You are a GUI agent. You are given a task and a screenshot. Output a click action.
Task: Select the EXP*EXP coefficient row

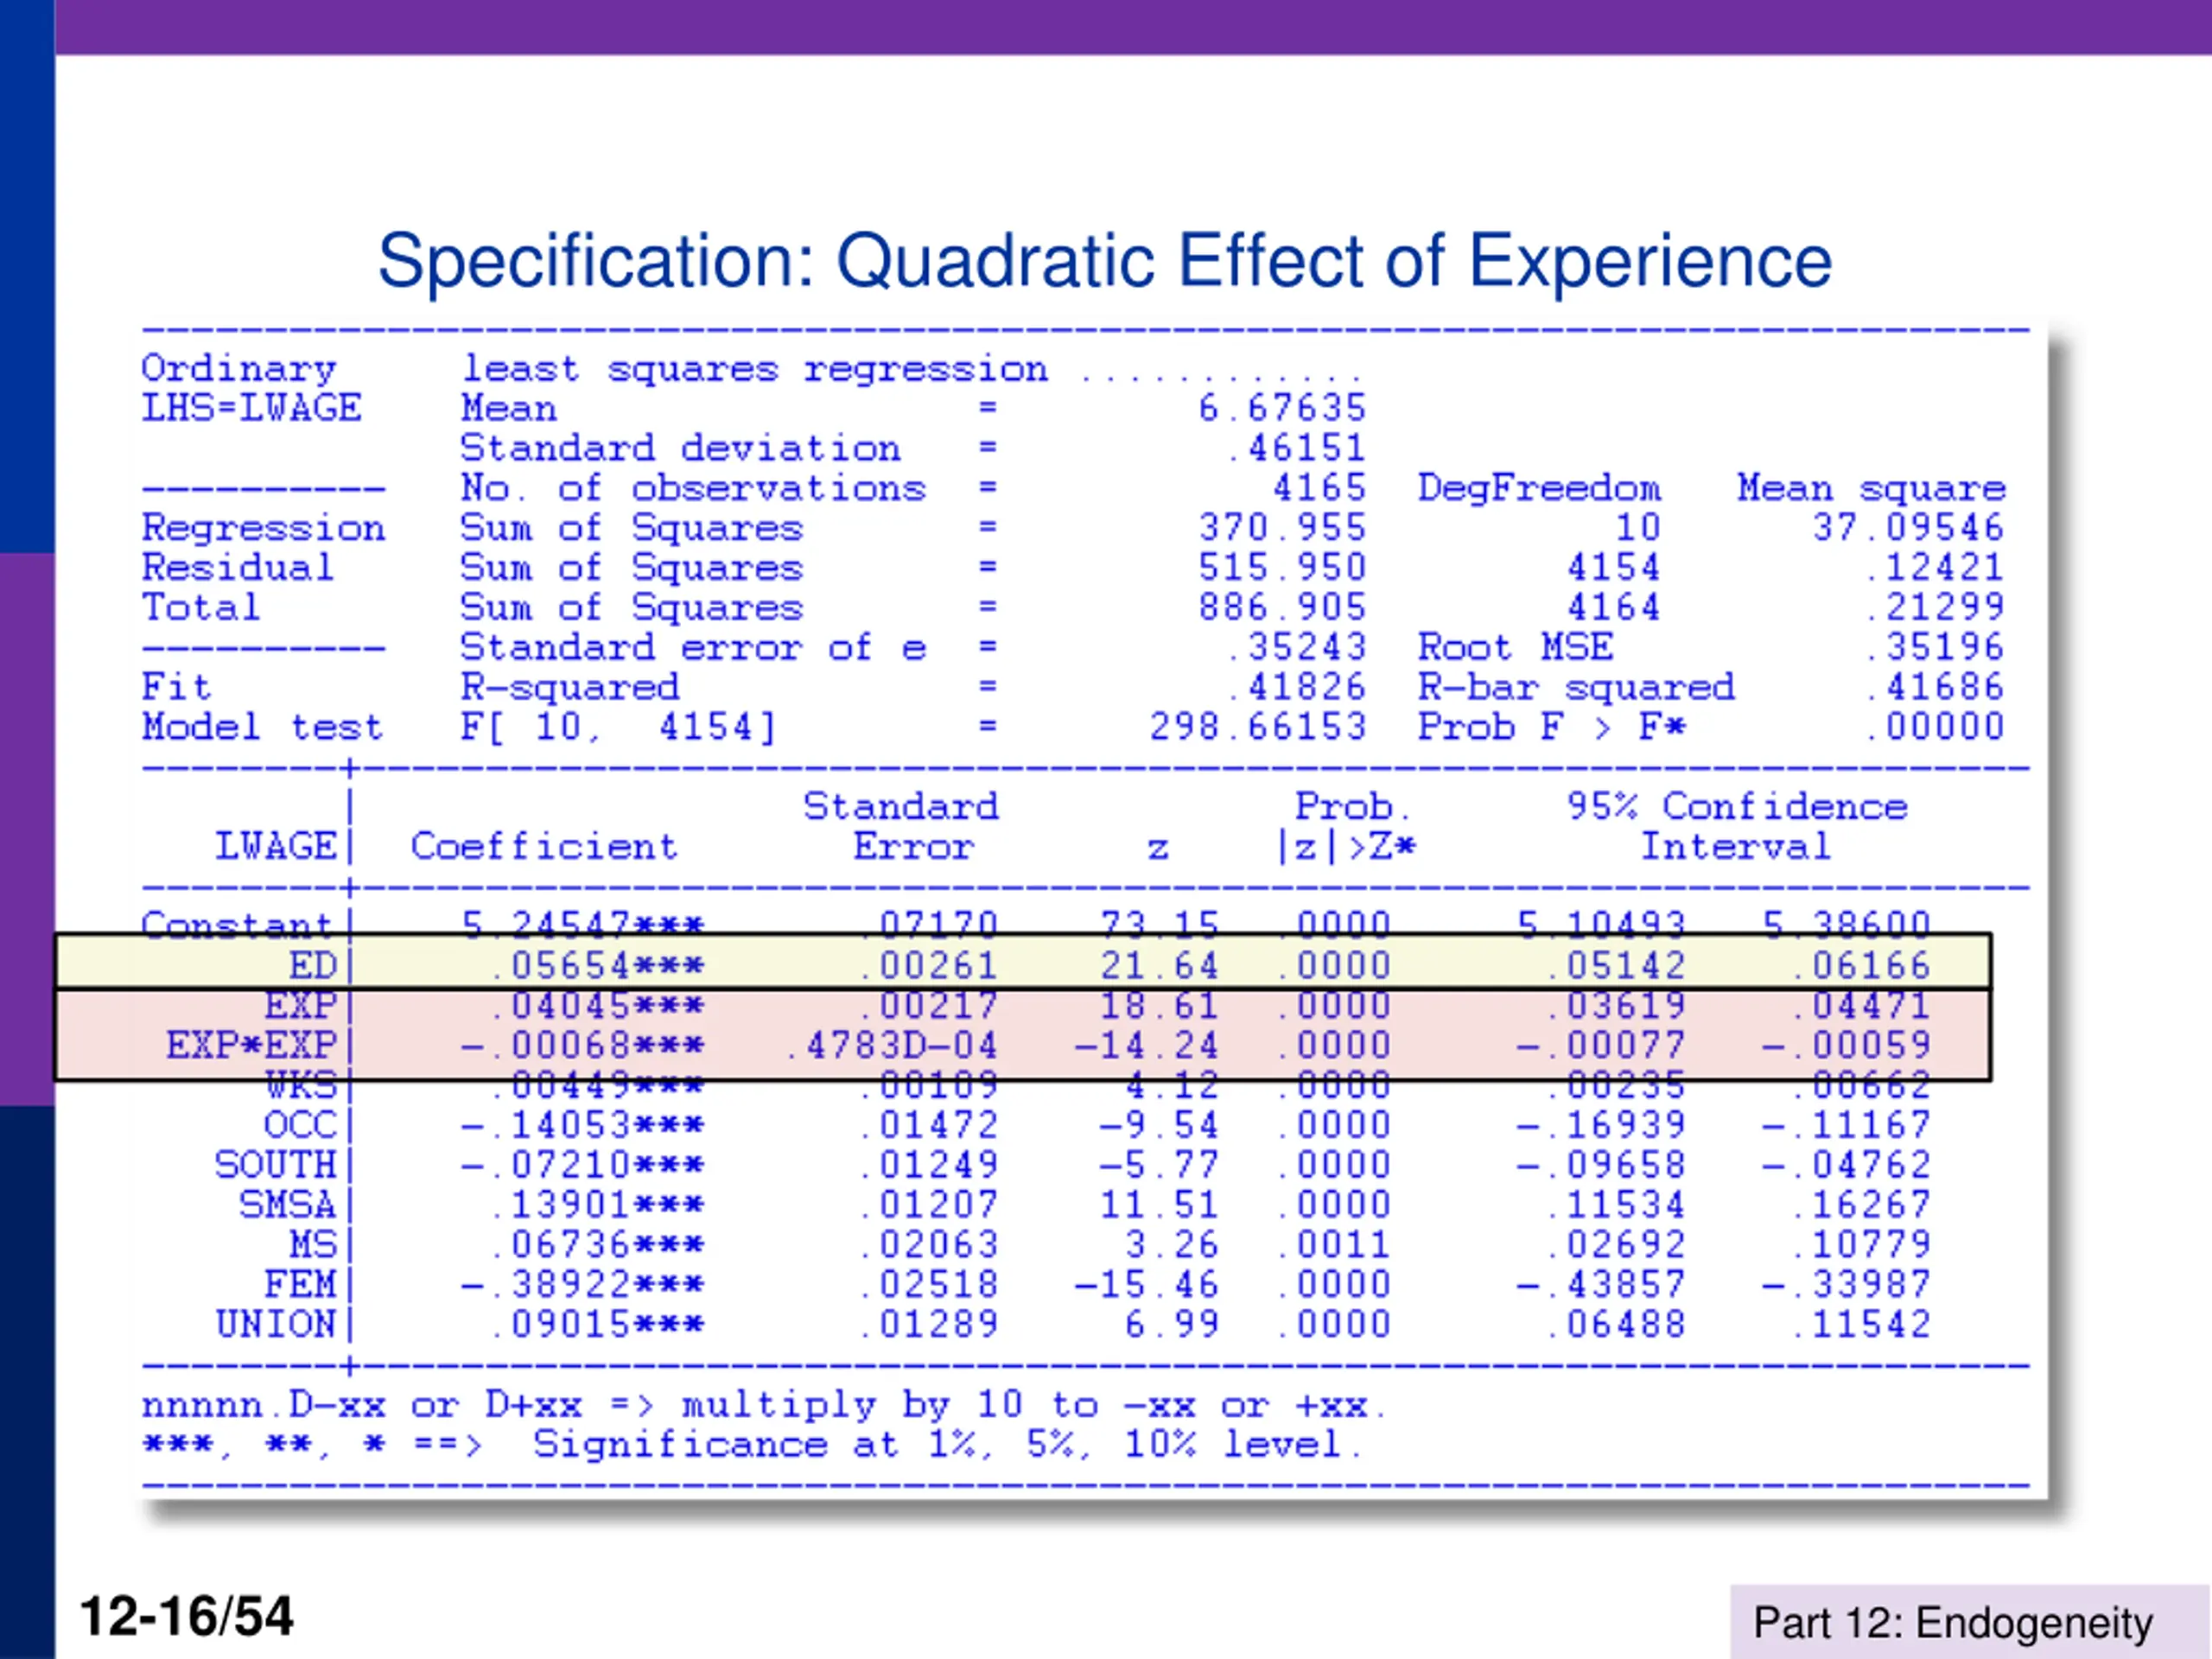click(1022, 1046)
